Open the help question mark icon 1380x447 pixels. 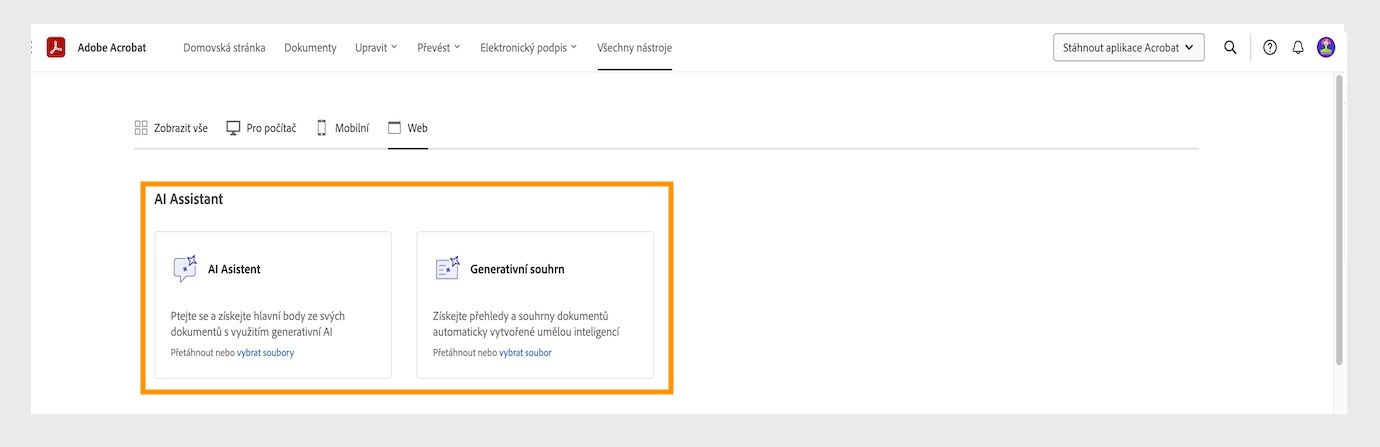[1270, 47]
